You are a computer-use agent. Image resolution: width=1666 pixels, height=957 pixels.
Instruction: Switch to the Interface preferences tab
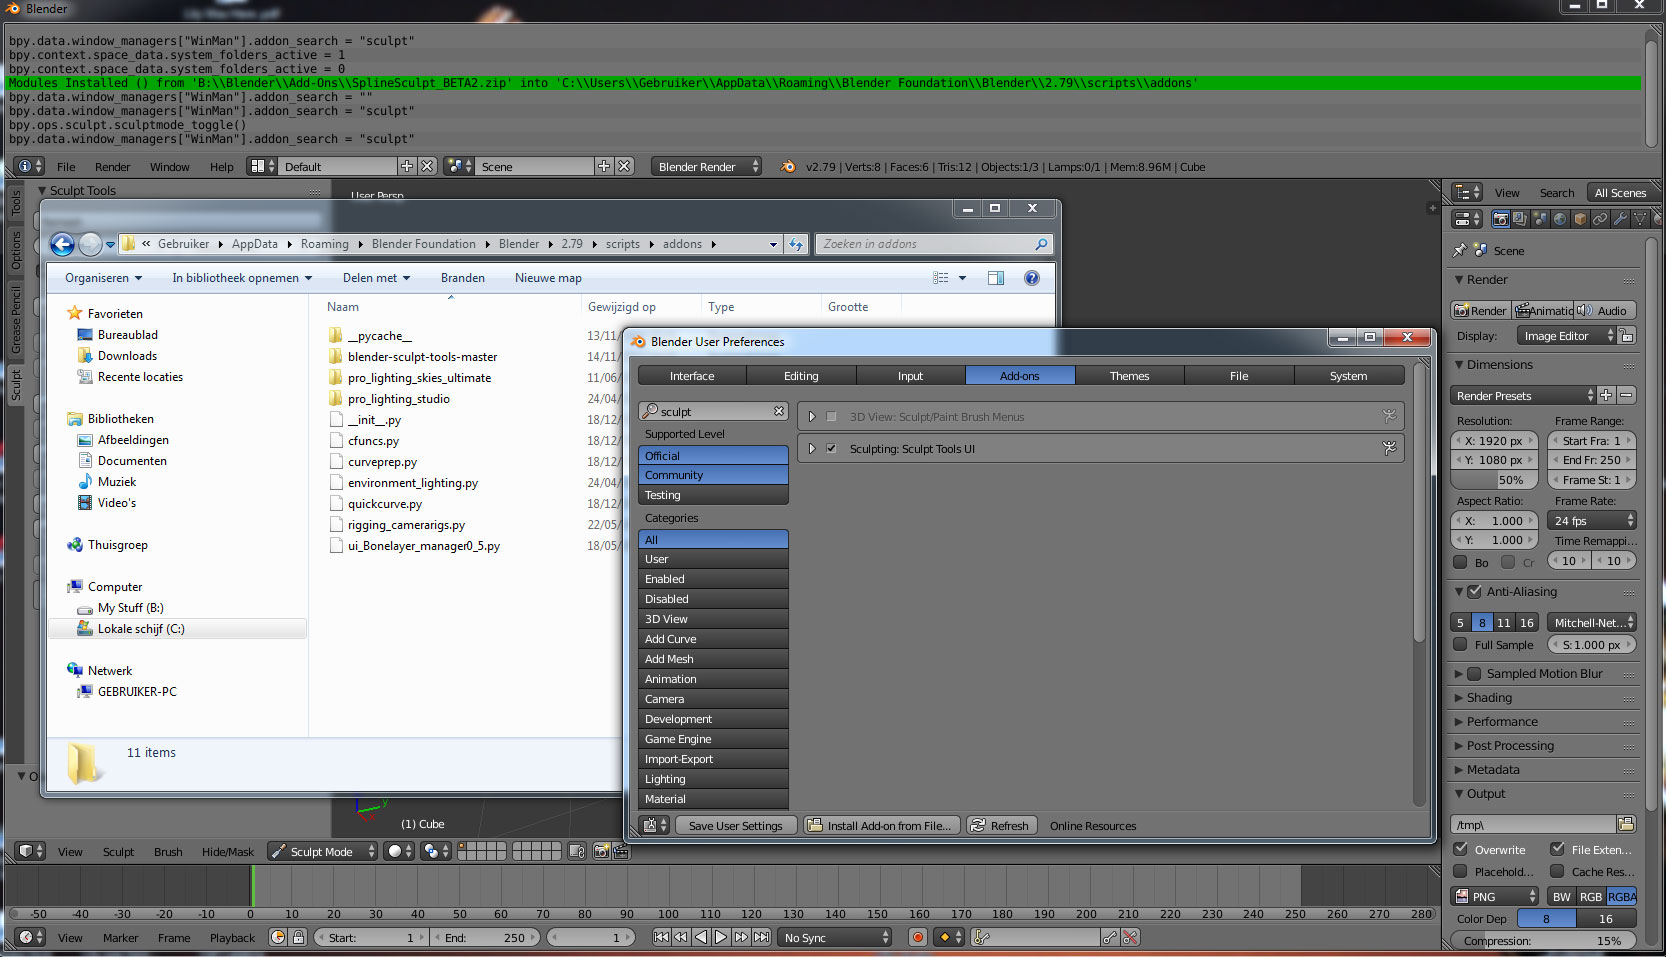692,376
